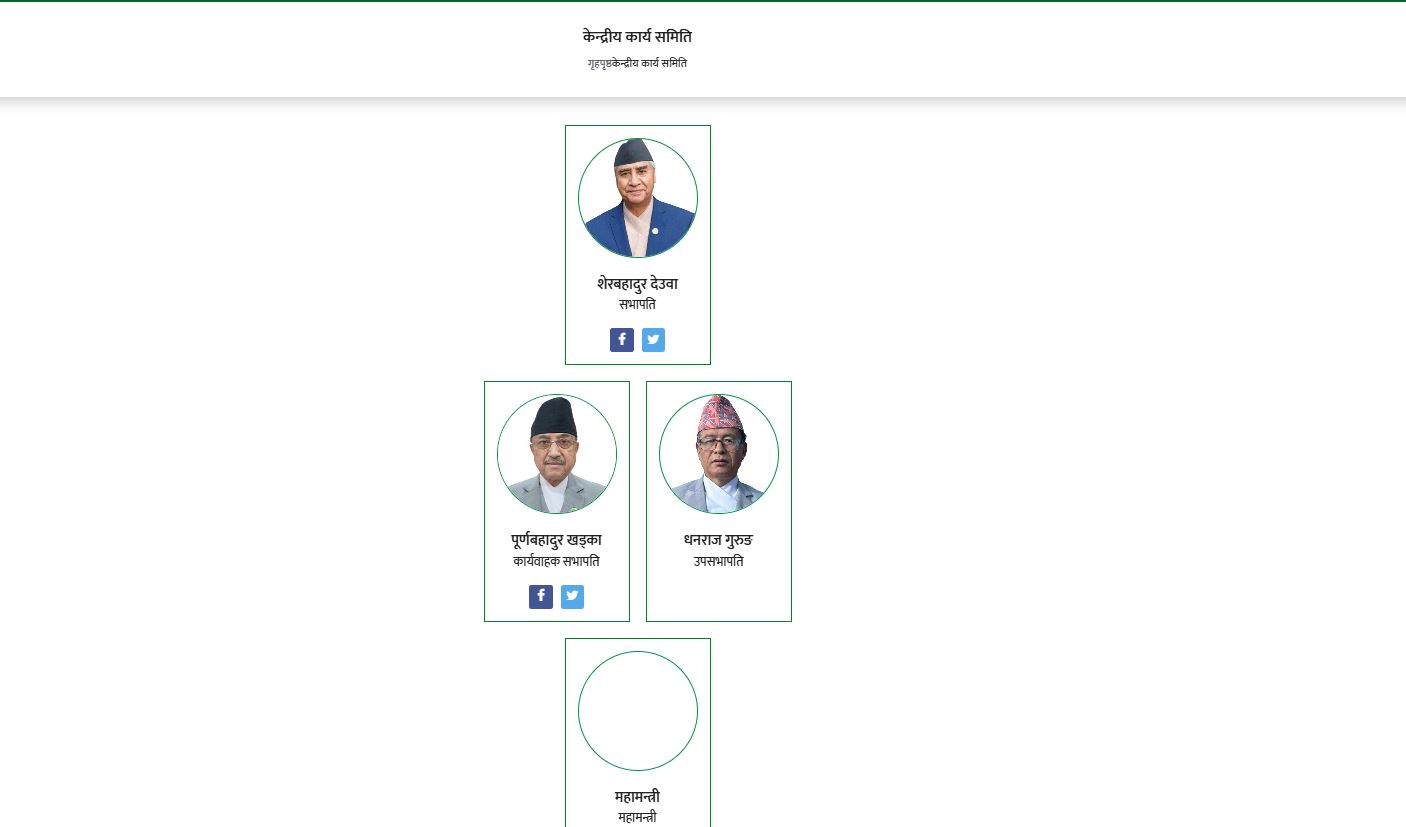
Task: Click the गृहपृष्ठ breadcrumb link
Action: click(598, 63)
